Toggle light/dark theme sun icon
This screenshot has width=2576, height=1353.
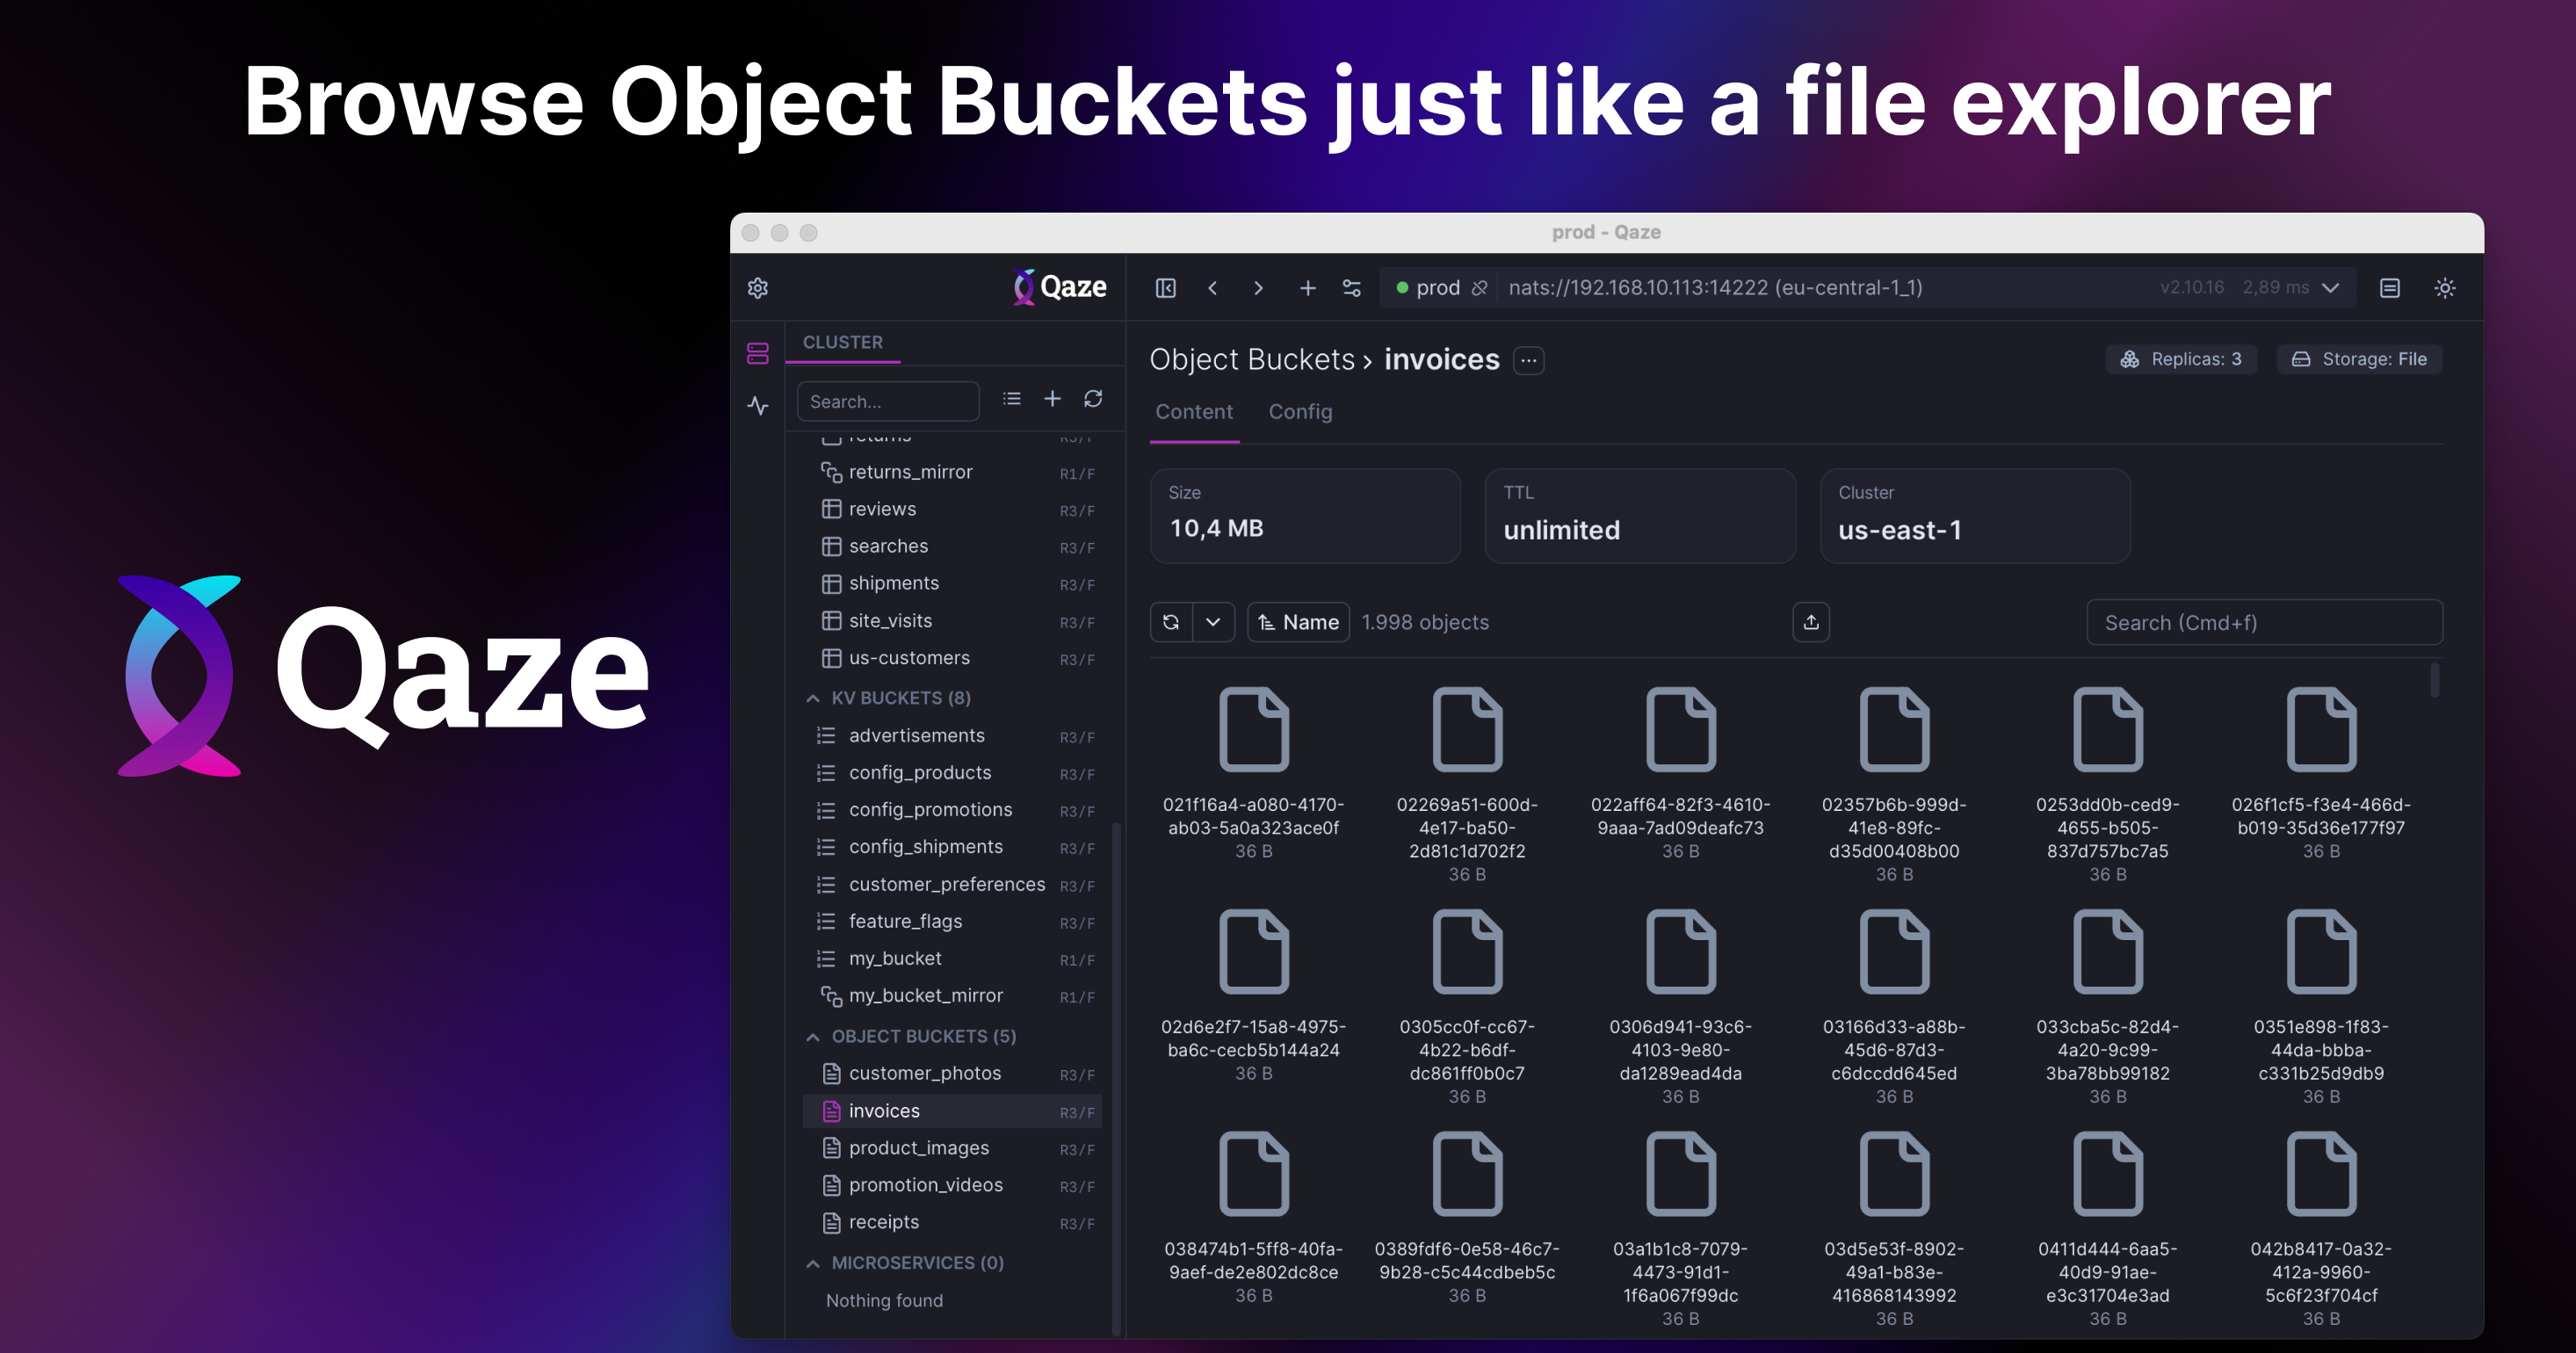point(2445,288)
